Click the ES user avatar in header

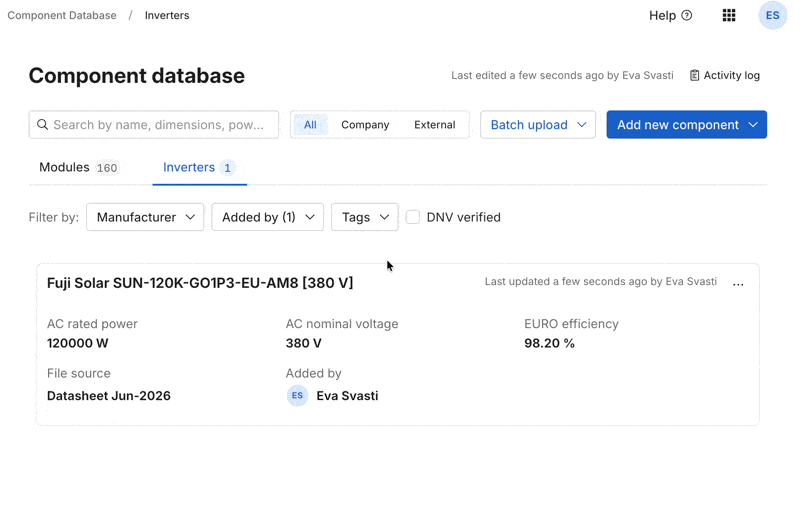(x=772, y=15)
